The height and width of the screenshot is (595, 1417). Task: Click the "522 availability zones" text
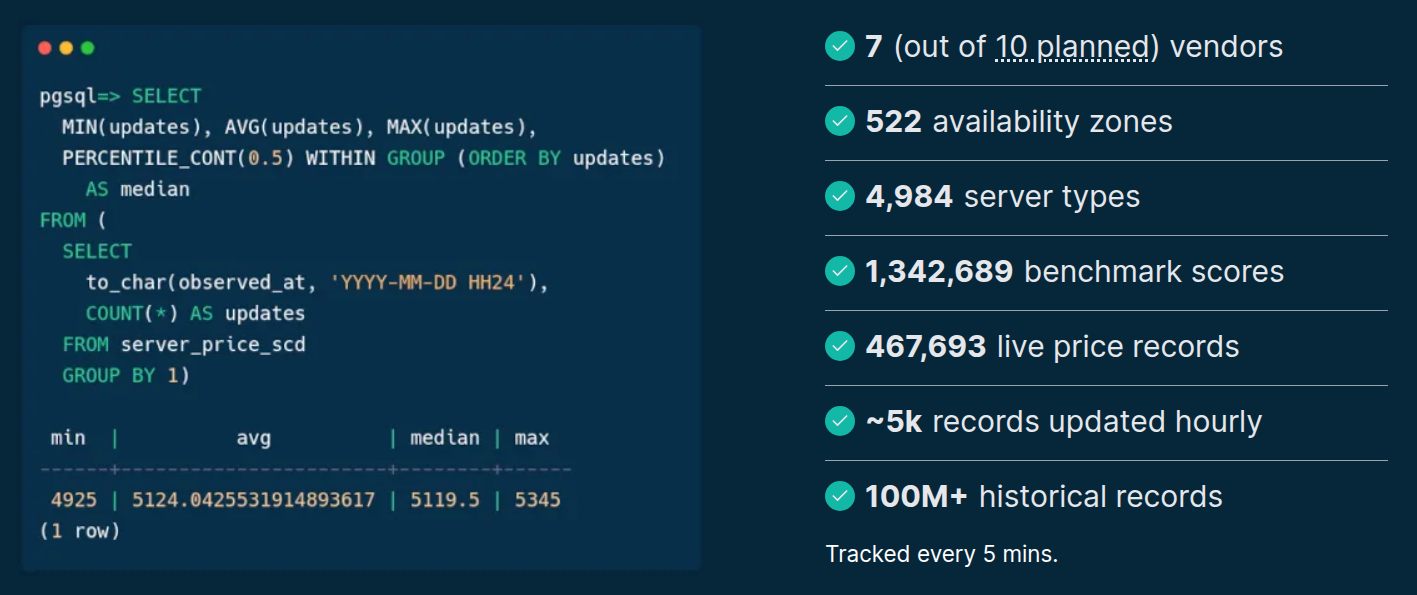coord(1018,122)
